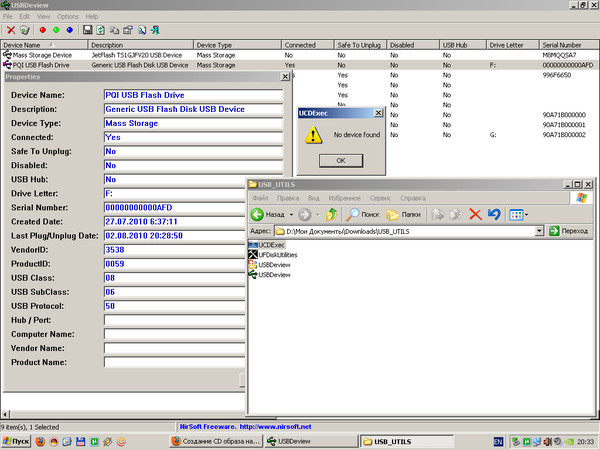
Task: Open the Back history dropdown arrow
Action: [291, 215]
